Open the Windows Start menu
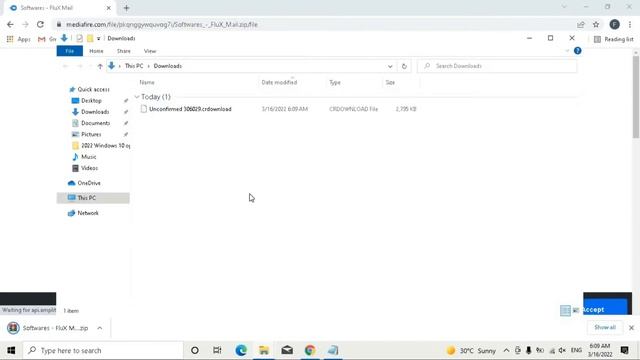Viewport: 640px width, 360px height. 11,350
